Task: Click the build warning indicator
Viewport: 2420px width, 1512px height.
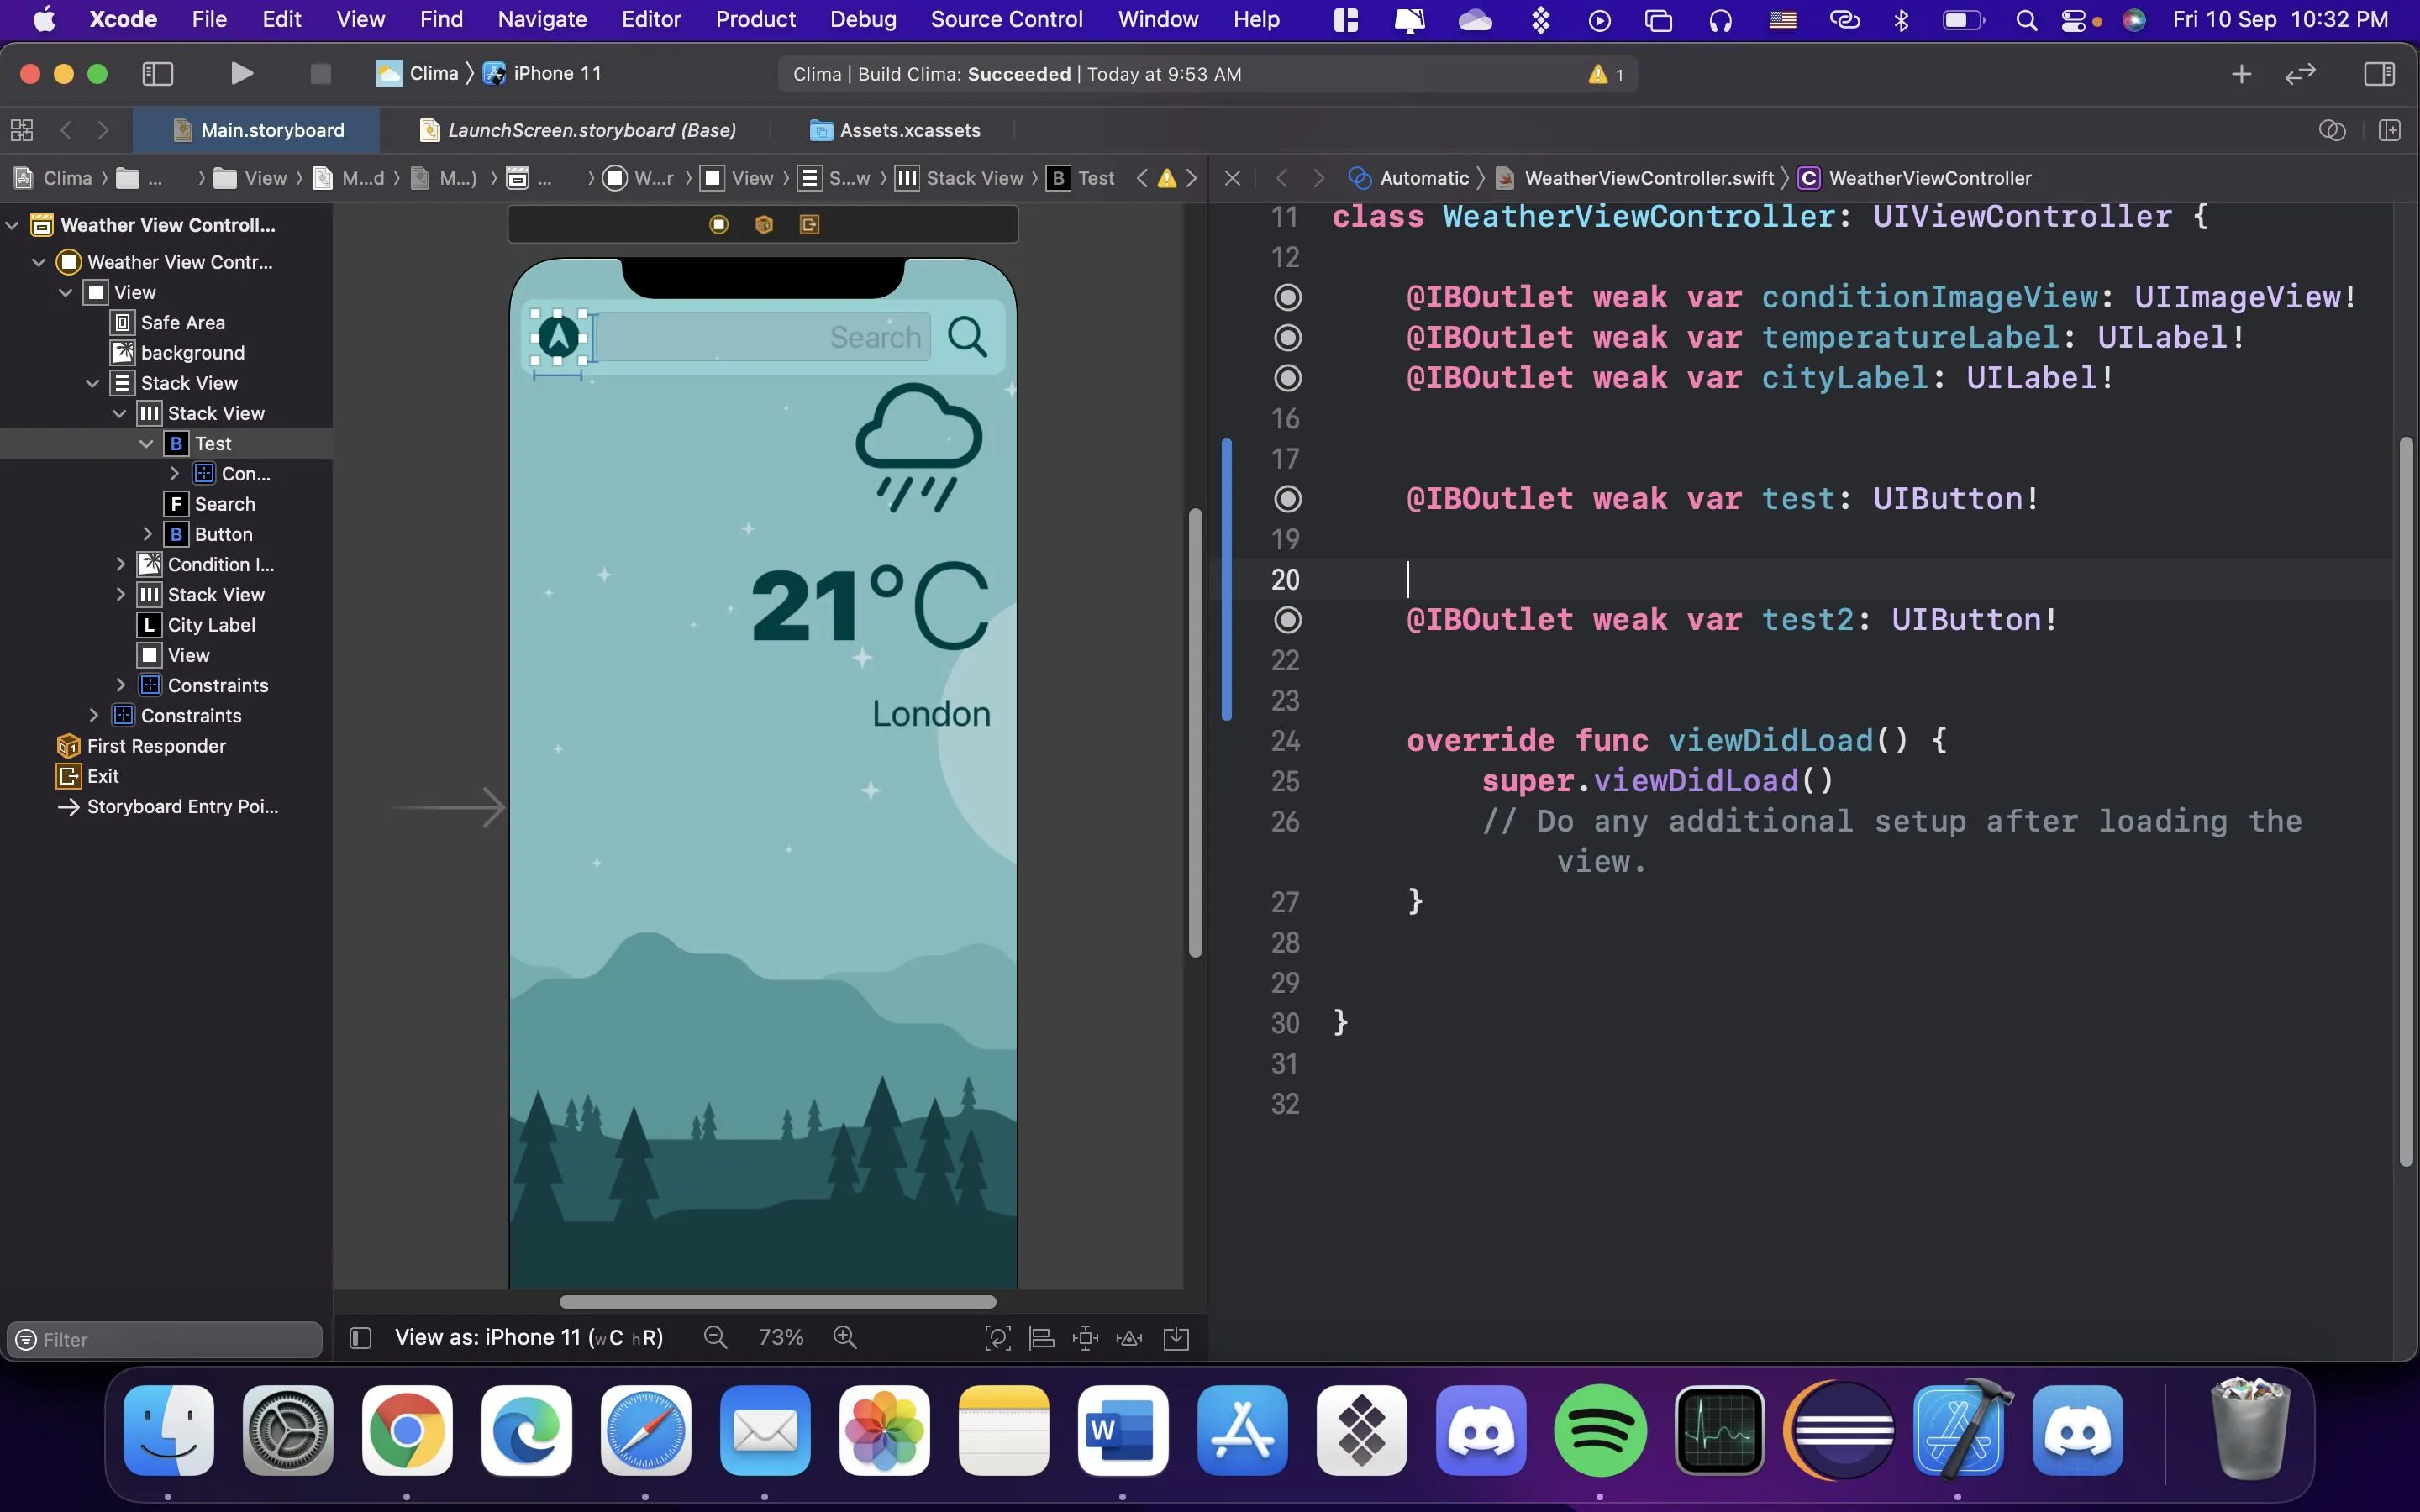Action: [x=1605, y=74]
